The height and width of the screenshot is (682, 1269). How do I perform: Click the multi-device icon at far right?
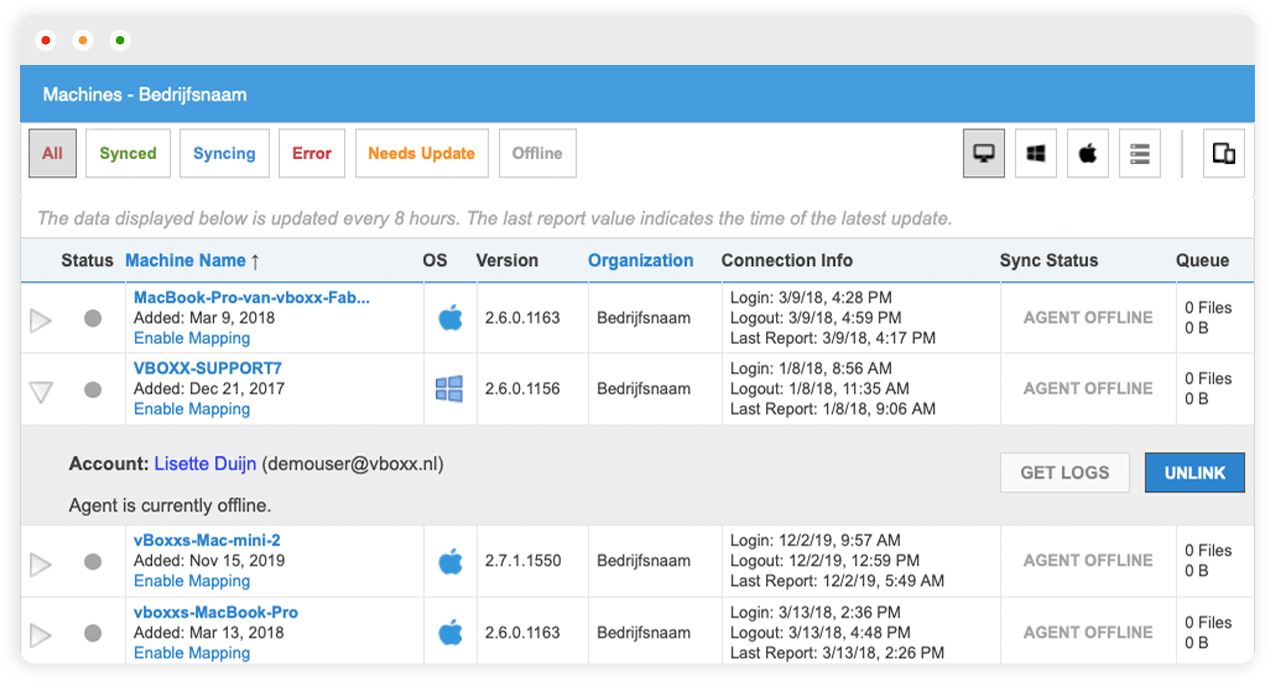click(1223, 154)
